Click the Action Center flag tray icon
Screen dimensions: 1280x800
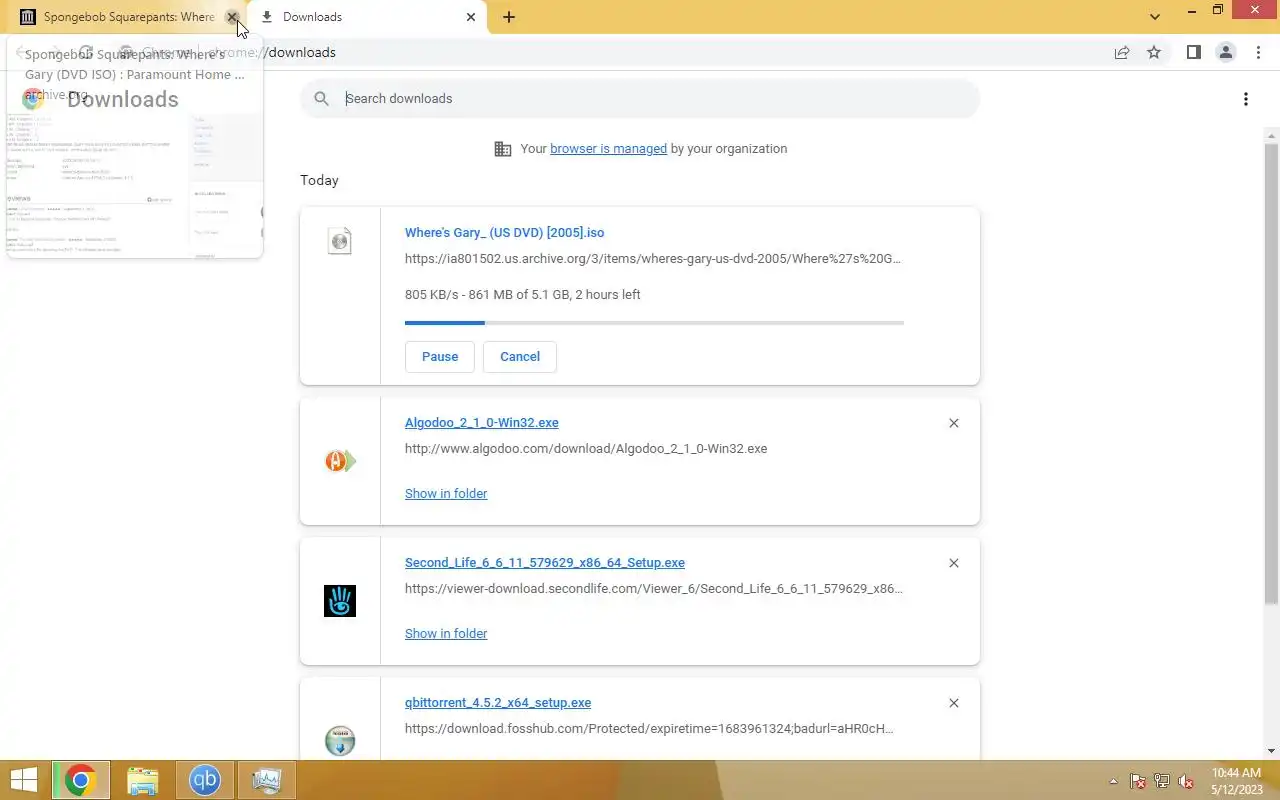coord(1138,781)
